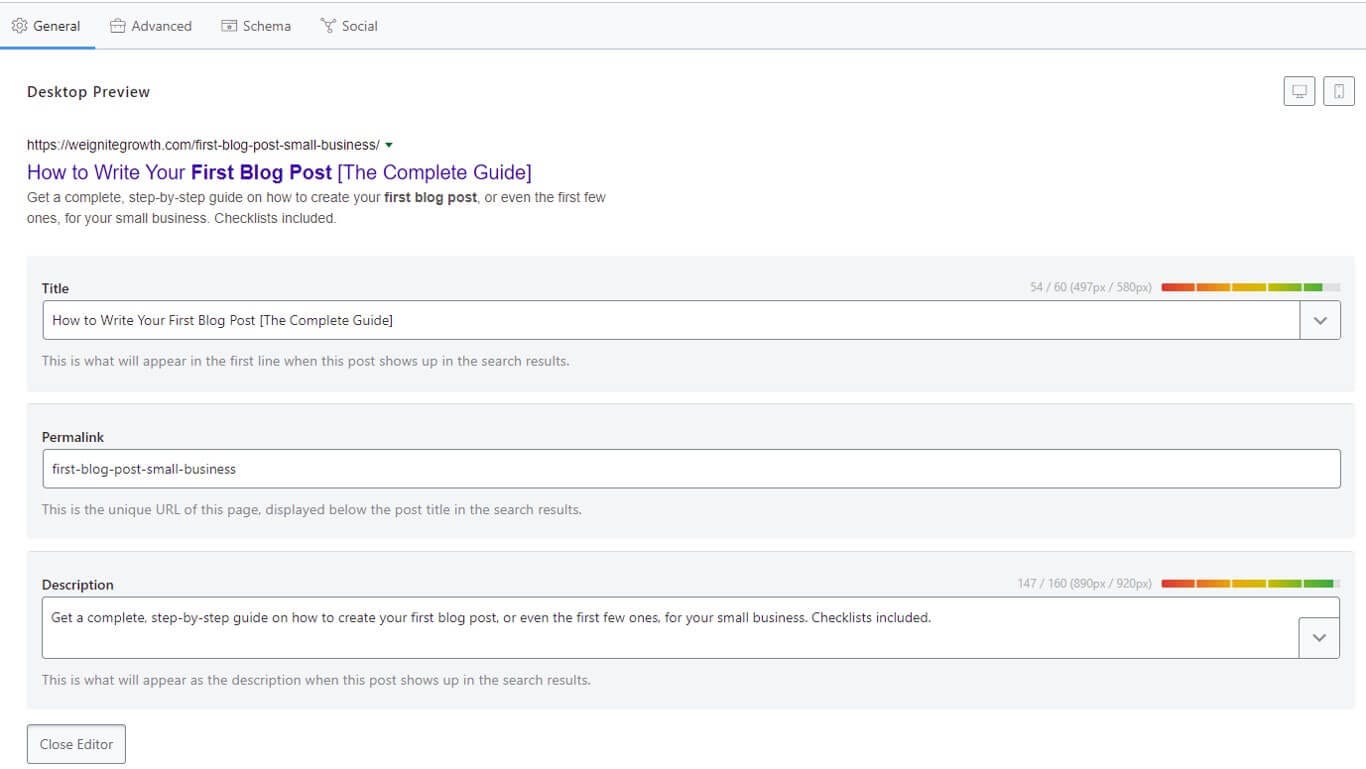
Task: Click the General settings gear icon
Action: 19,25
